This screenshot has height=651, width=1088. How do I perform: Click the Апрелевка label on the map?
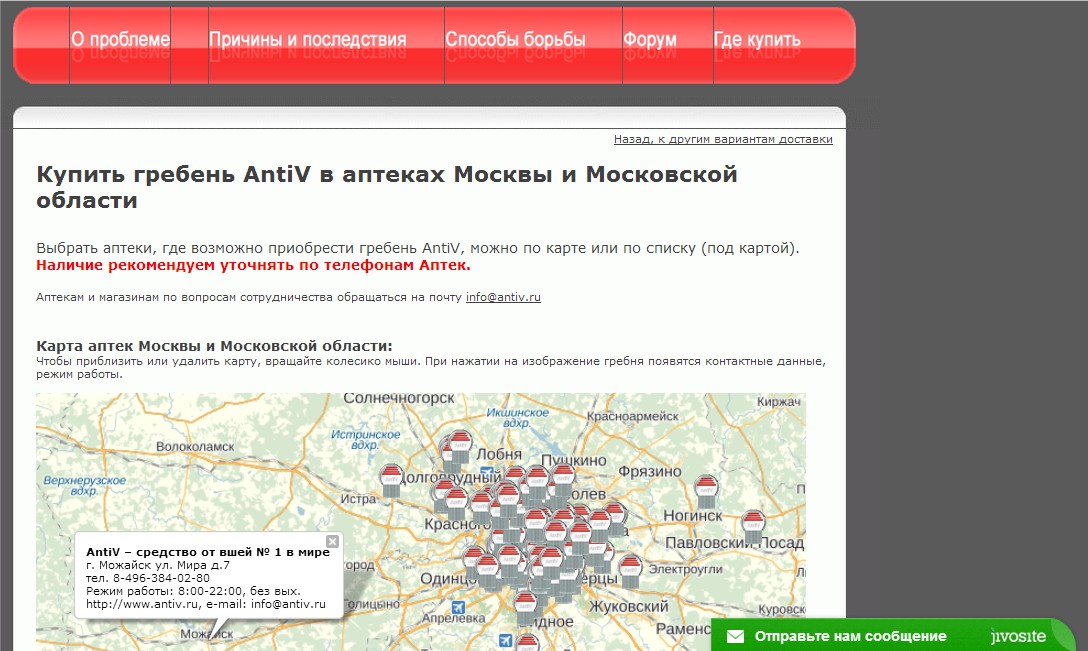click(453, 618)
